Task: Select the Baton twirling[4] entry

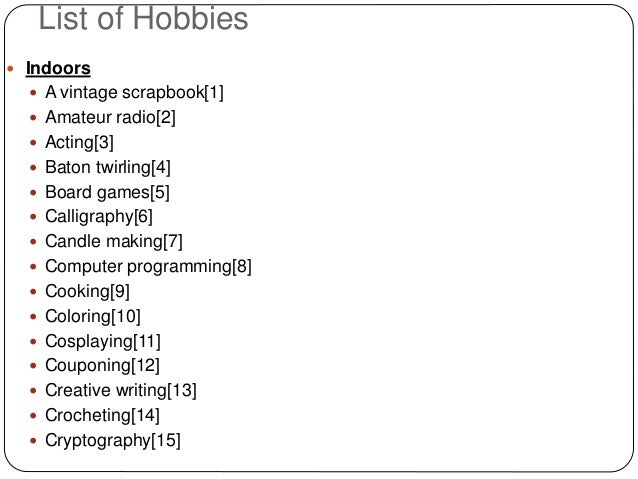Action: coord(108,167)
